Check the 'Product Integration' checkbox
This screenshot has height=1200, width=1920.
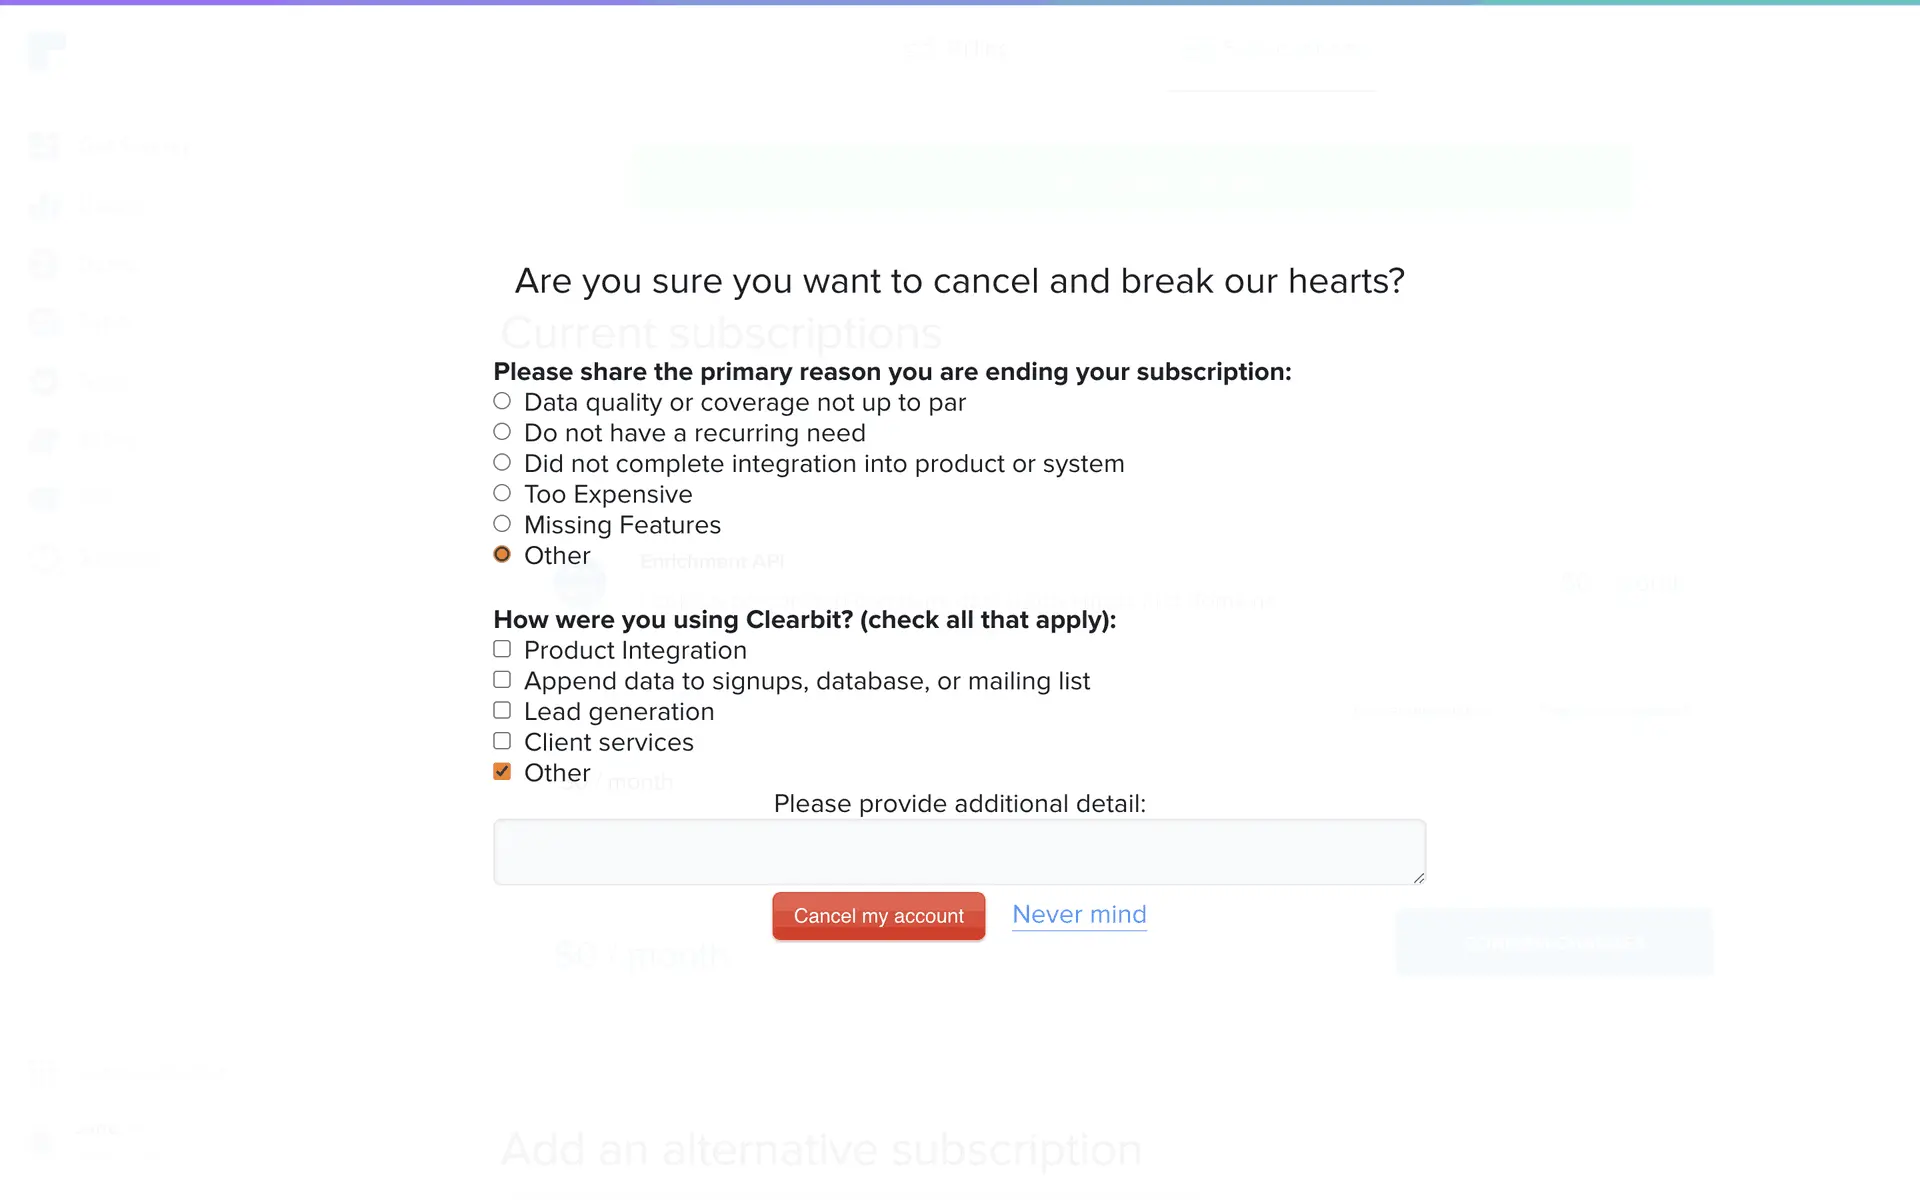pyautogui.click(x=502, y=650)
